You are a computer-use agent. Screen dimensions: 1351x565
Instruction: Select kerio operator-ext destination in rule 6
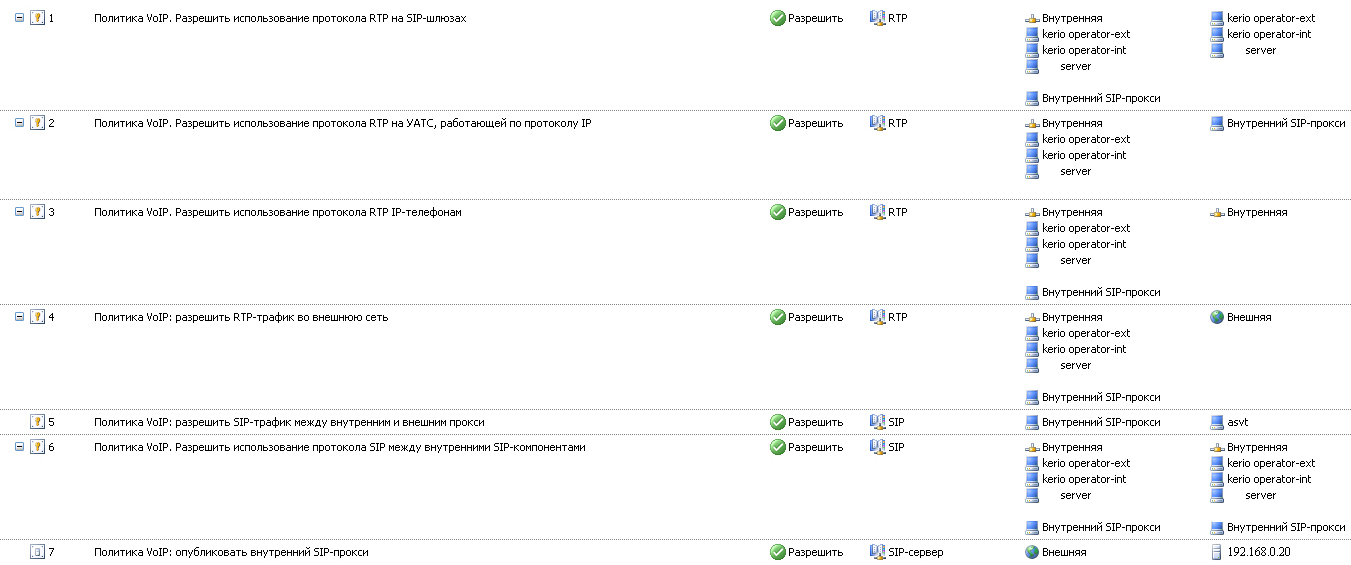tap(1271, 463)
